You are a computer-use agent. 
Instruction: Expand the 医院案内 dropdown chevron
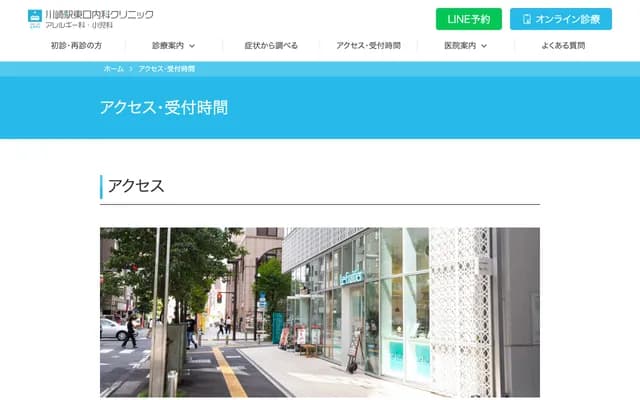point(484,46)
